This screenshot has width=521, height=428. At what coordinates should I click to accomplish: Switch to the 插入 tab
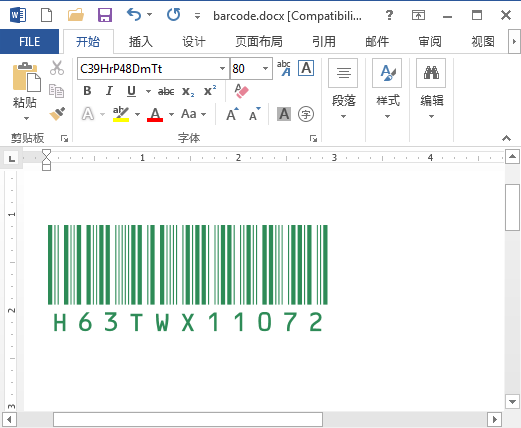click(141, 42)
